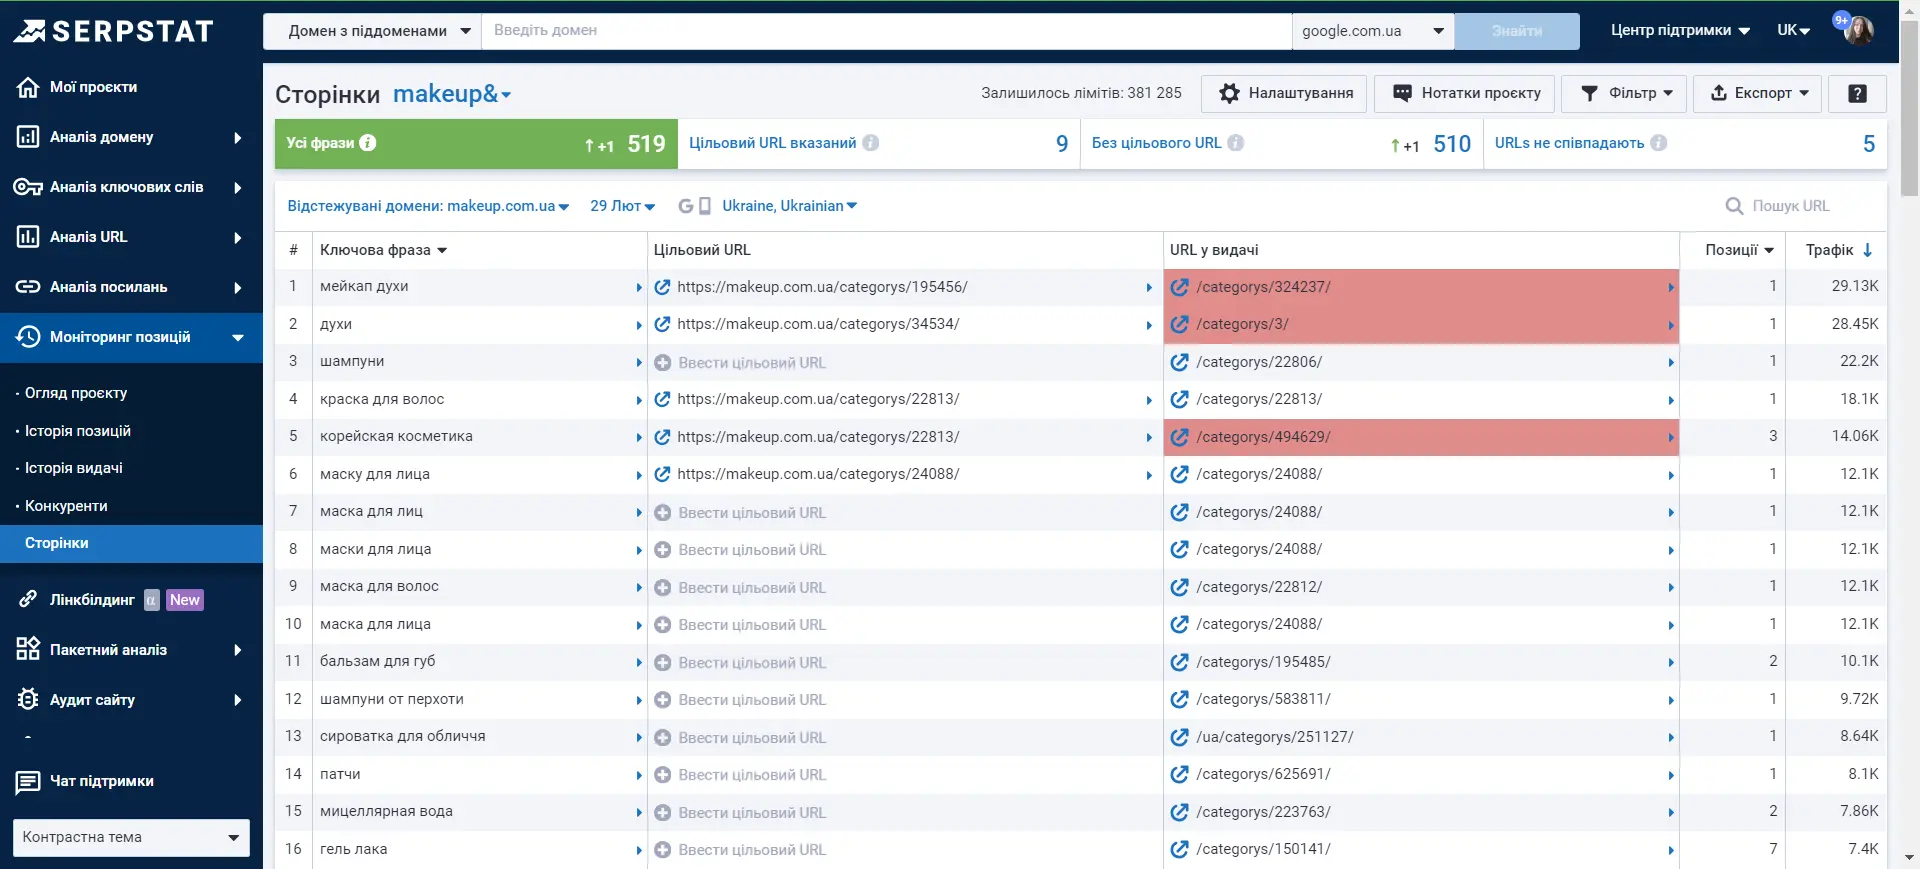The image size is (1920, 869).
Task: Open the makeup& project dropdown
Action: [452, 94]
